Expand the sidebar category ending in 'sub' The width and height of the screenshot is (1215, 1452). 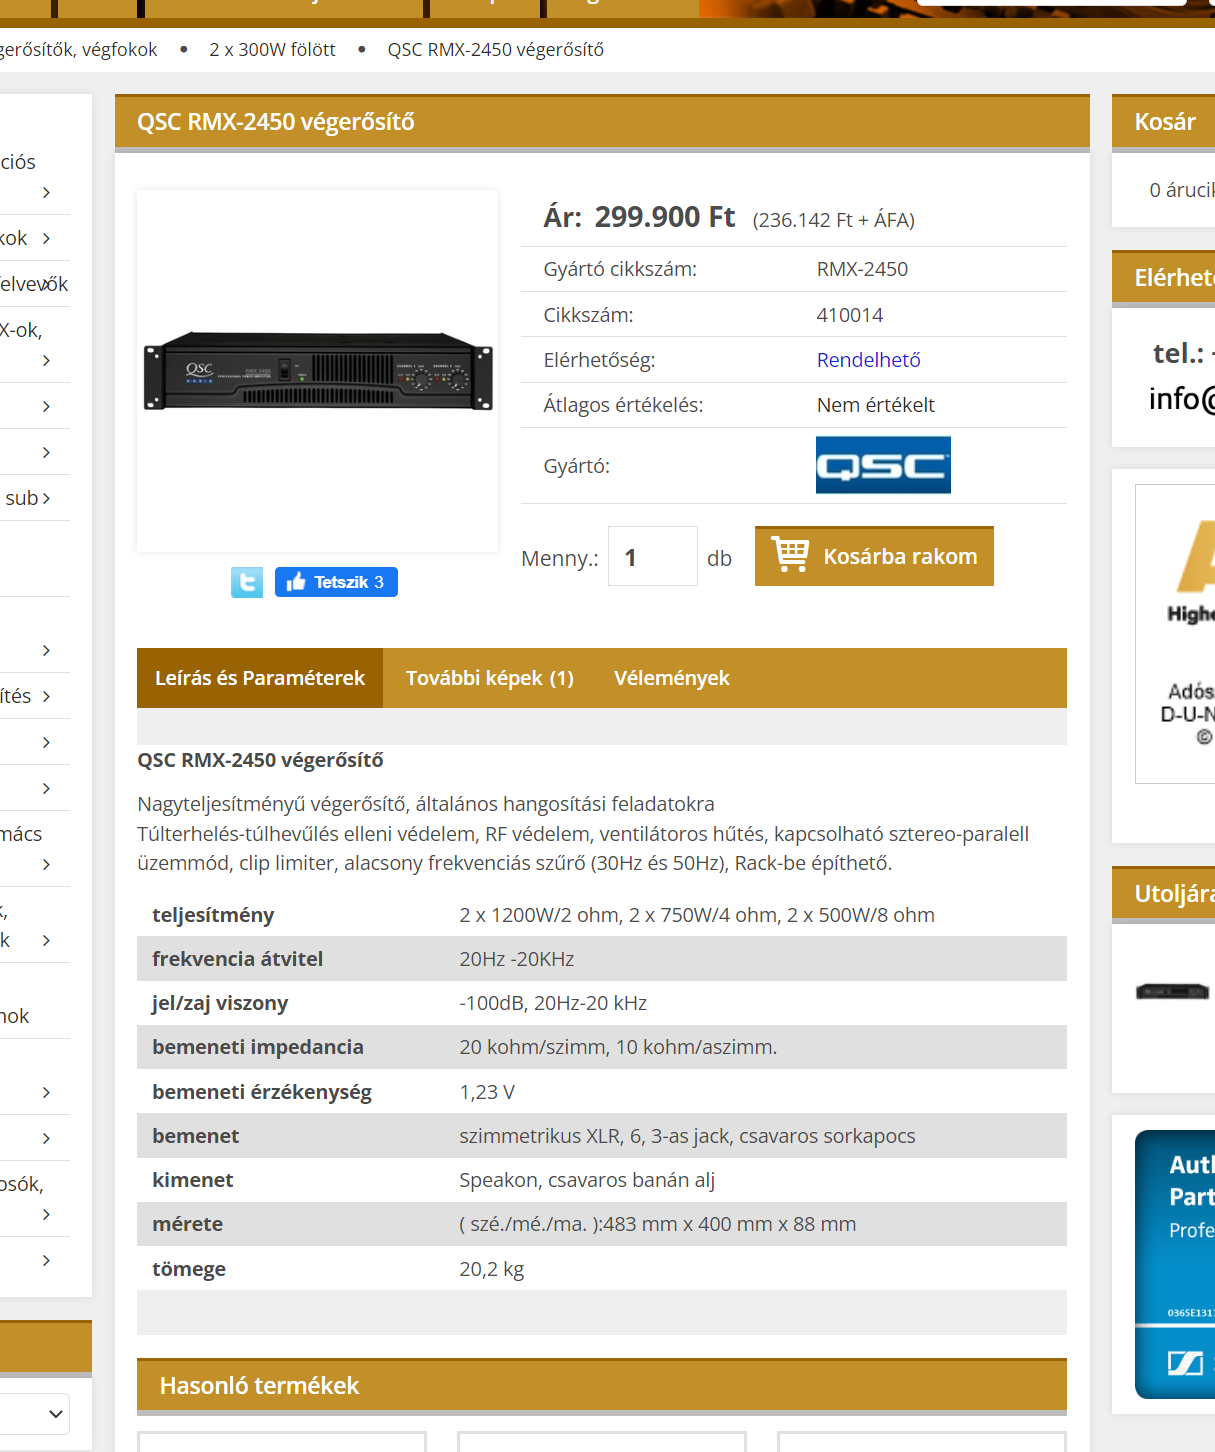pos(46,498)
